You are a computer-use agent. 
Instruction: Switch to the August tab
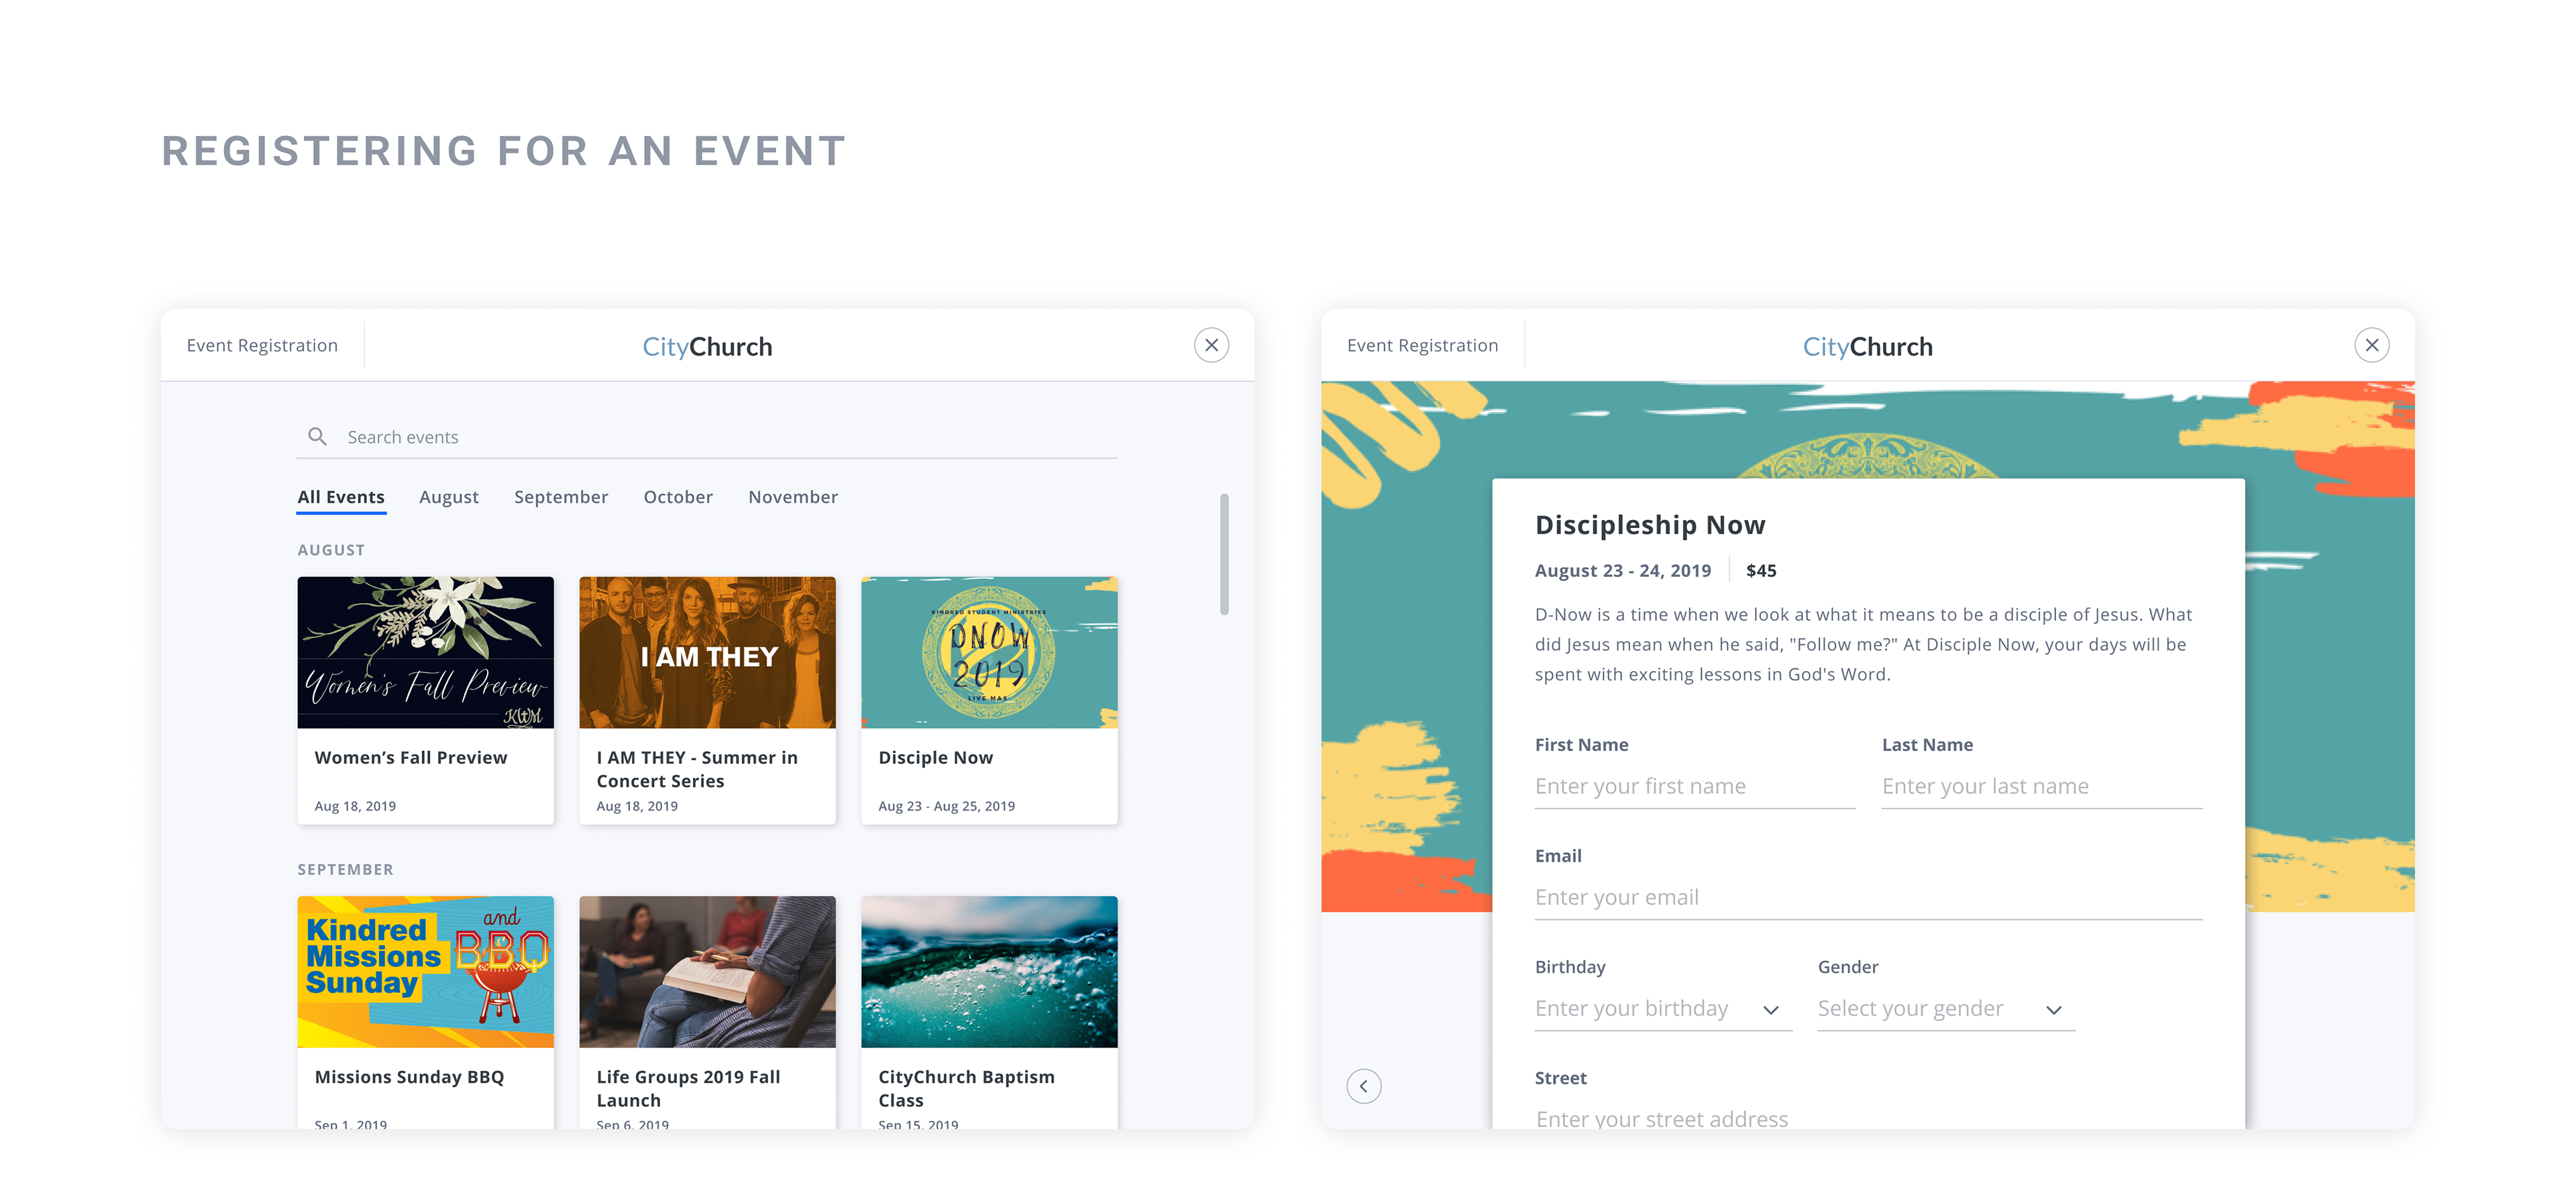[448, 497]
